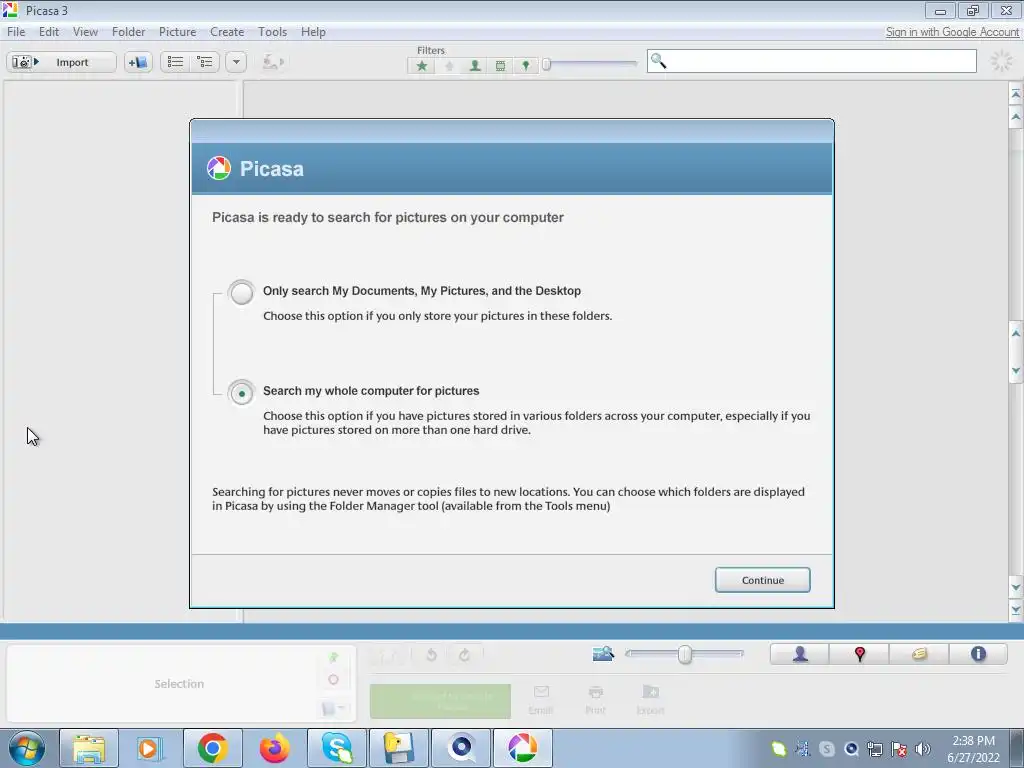Click the green upload button in tray

tap(440, 701)
